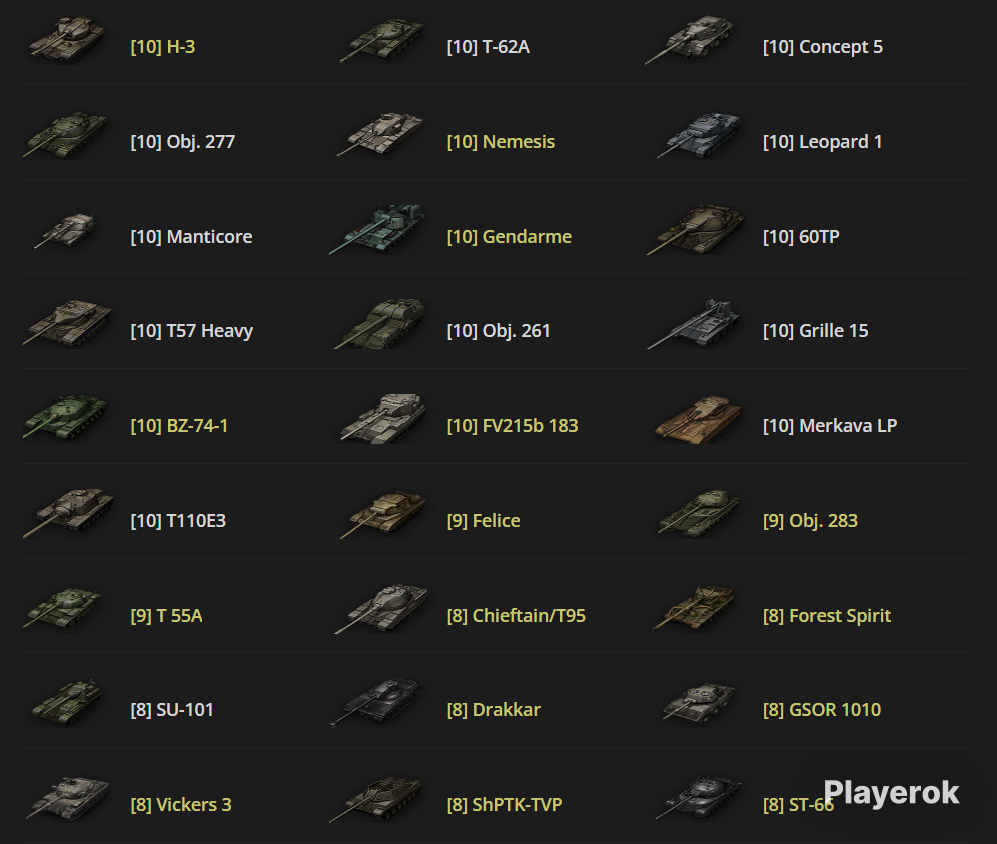The image size is (997, 844).
Task: Select the Forest Spirit tank image
Action: (x=694, y=608)
